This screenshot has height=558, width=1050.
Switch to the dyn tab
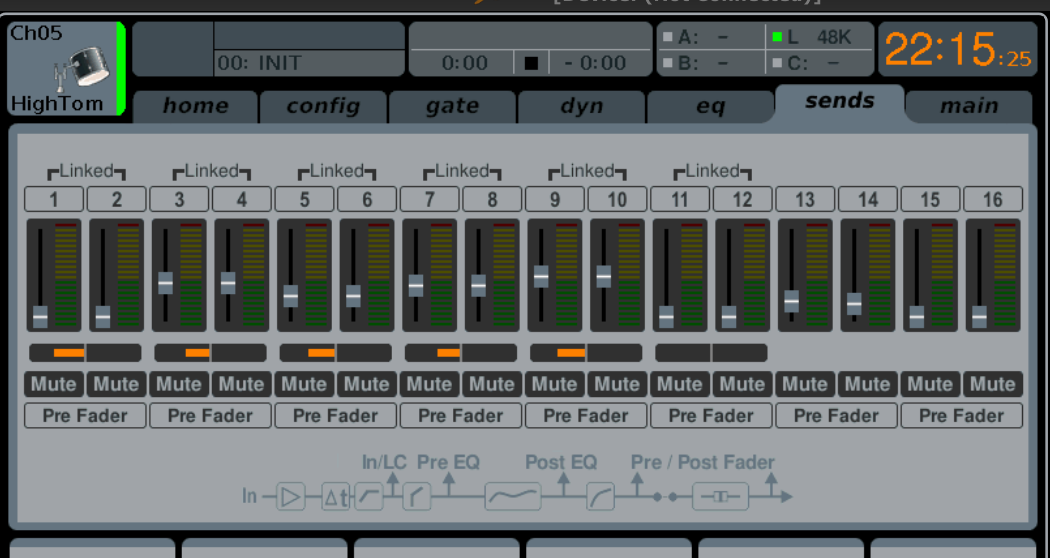[x=582, y=107]
